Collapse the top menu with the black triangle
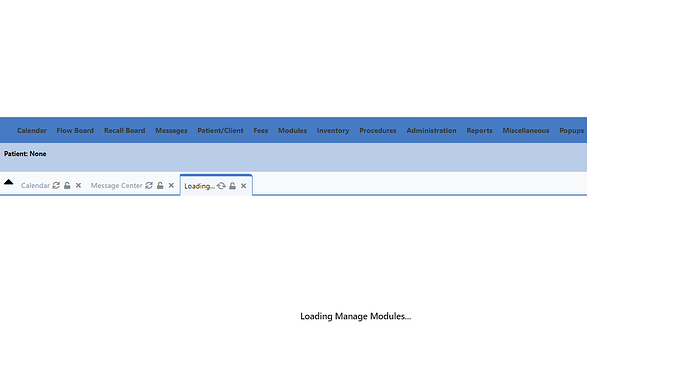Viewport: 690px width, 387px height. (8, 182)
